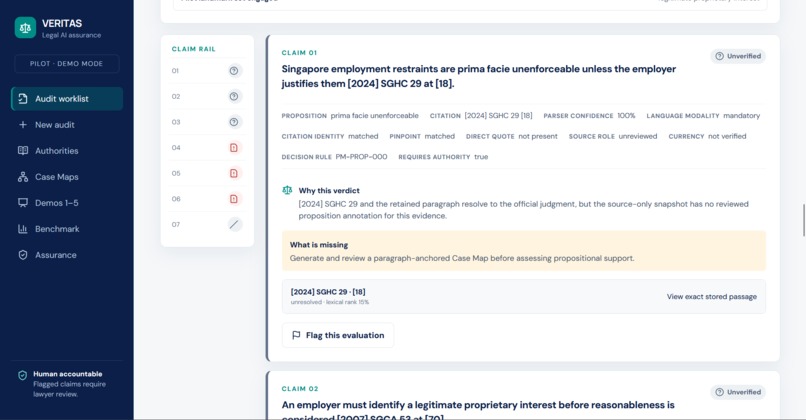Open the Audit worklist page
The image size is (806, 420).
[67, 99]
